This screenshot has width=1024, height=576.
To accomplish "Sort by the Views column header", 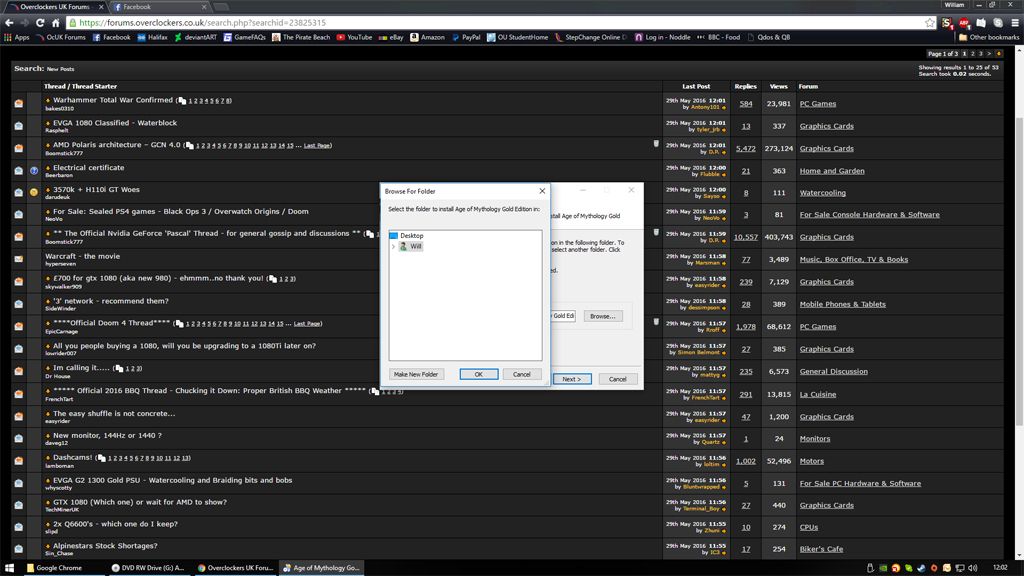I will coord(778,86).
